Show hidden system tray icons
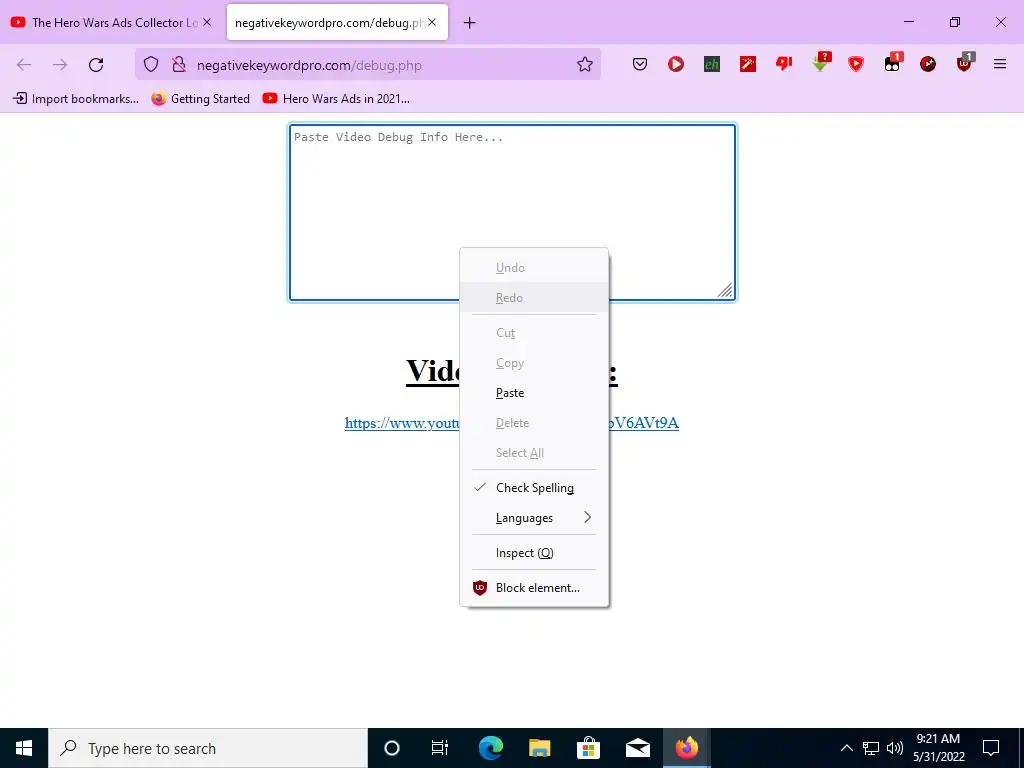The image size is (1024, 768). click(846, 748)
